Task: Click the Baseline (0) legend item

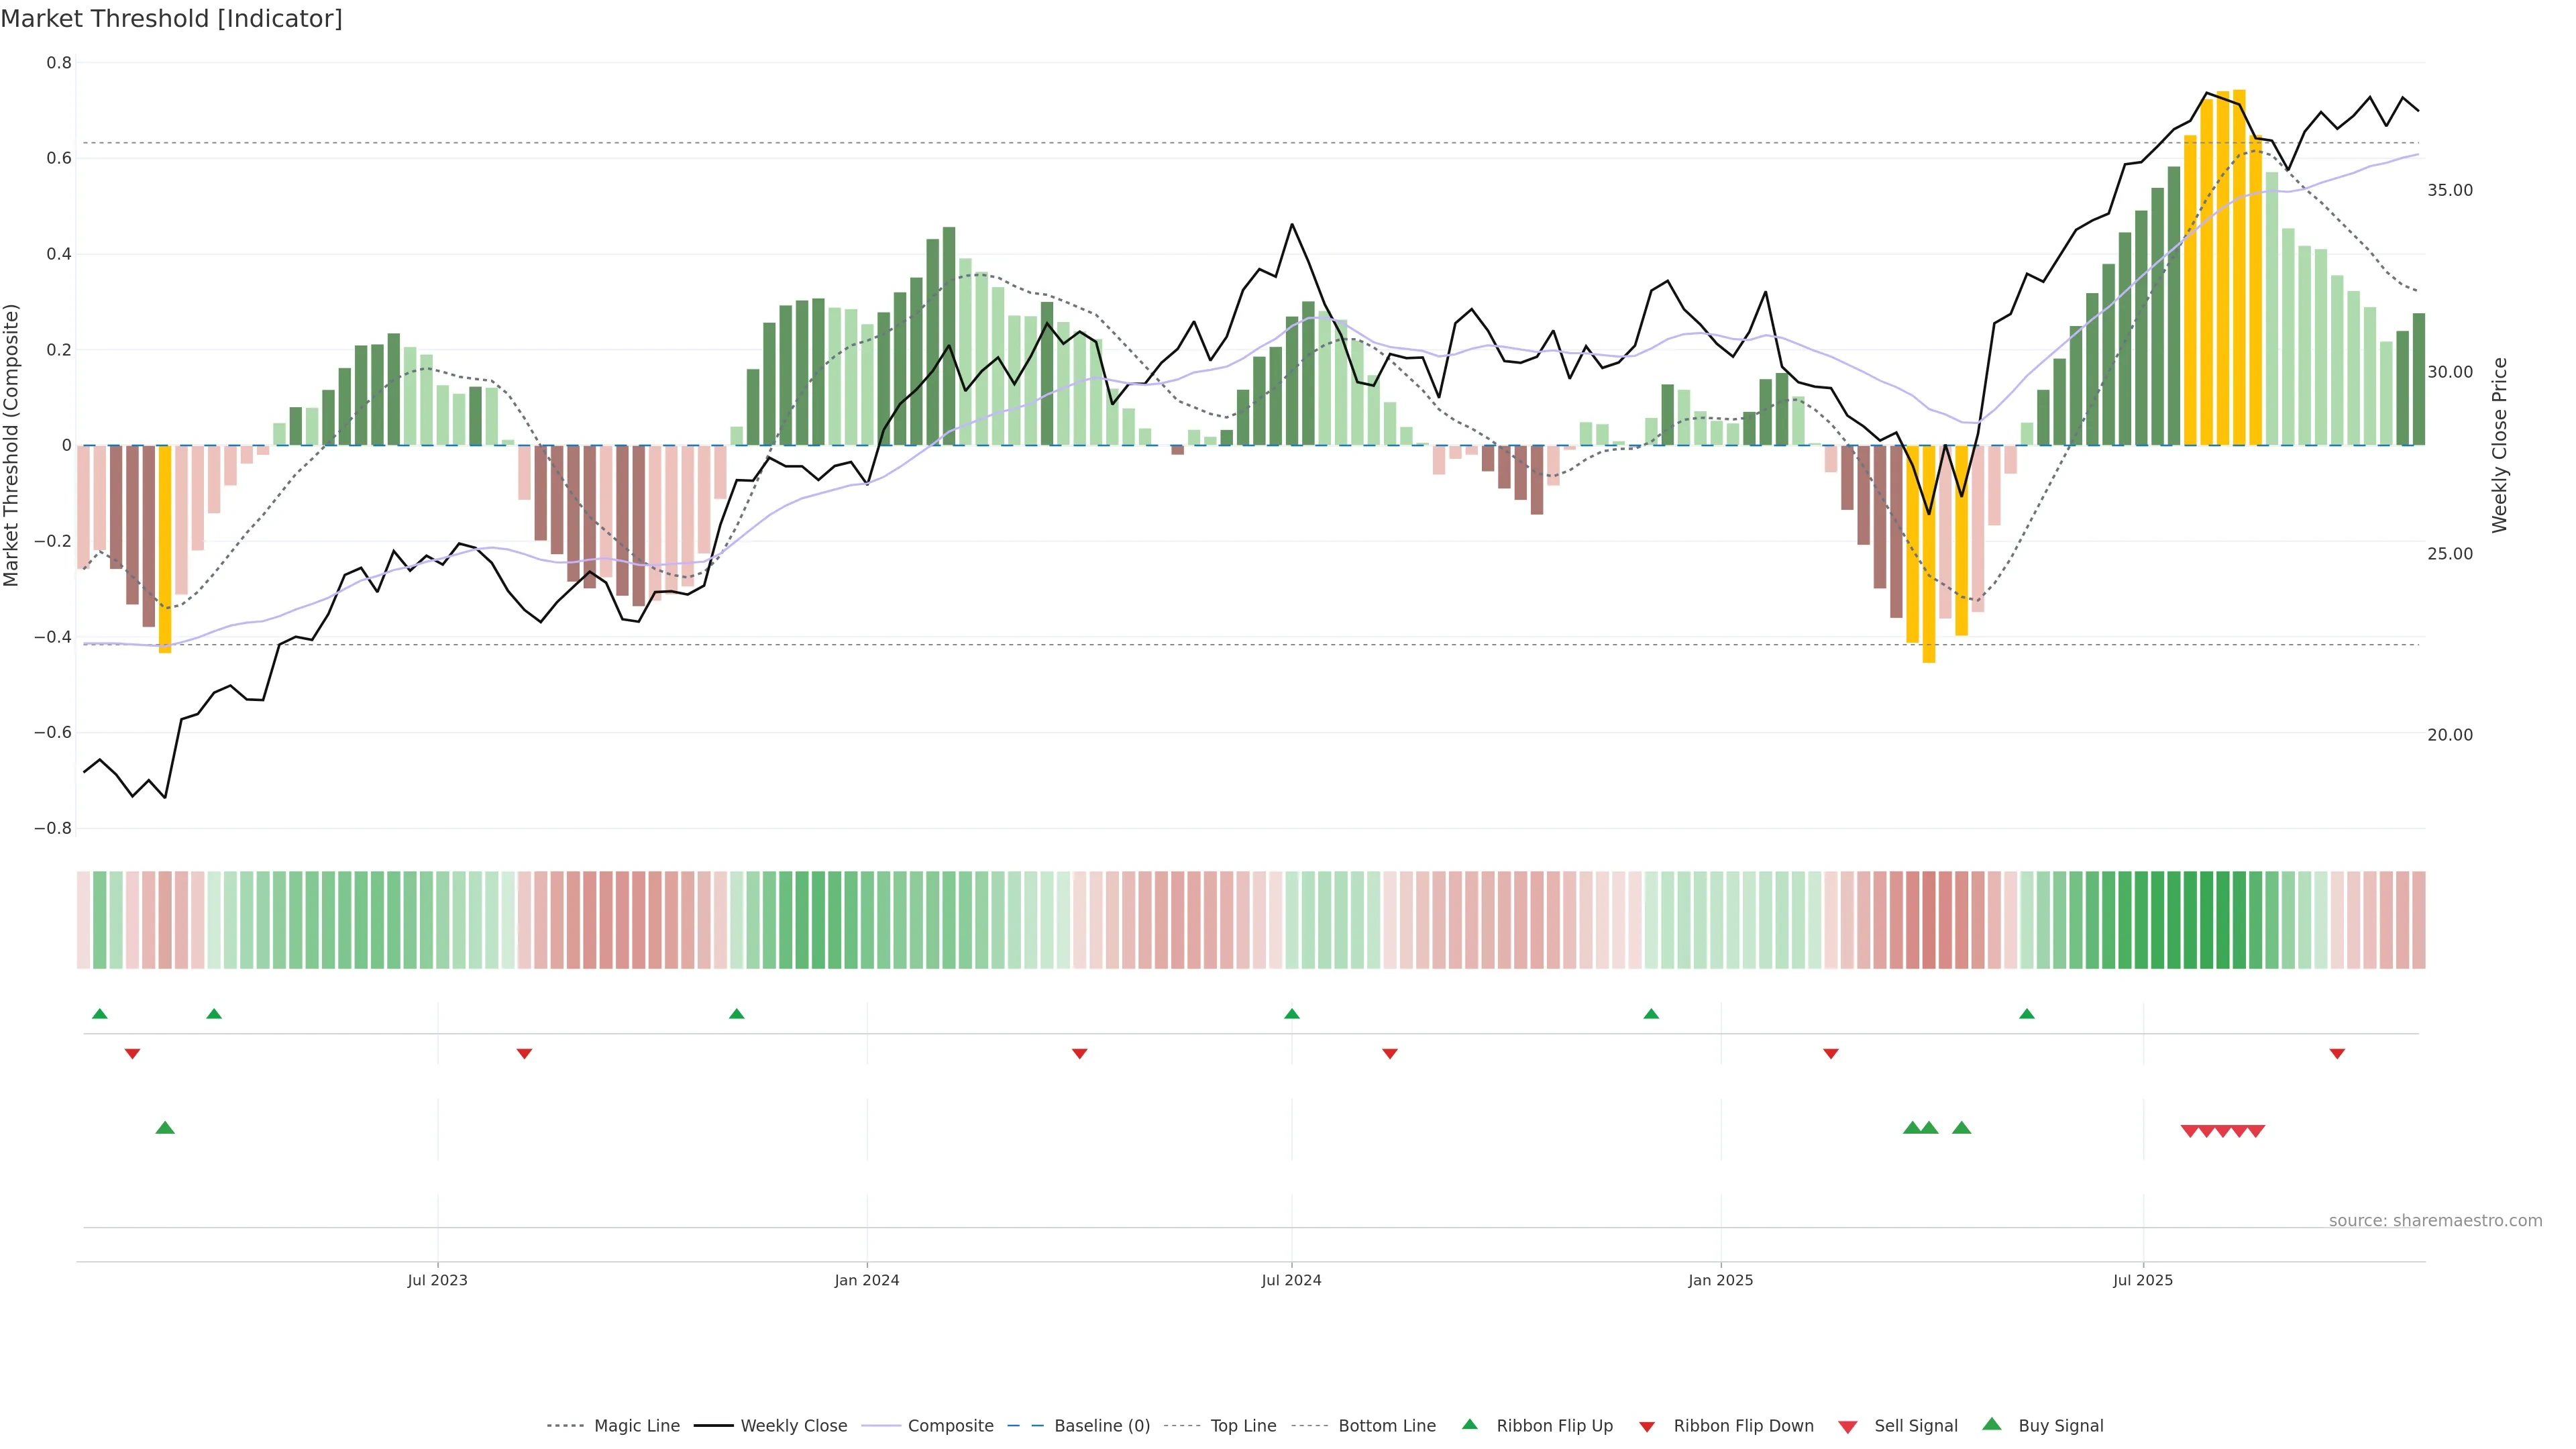Action: coord(1101,1426)
